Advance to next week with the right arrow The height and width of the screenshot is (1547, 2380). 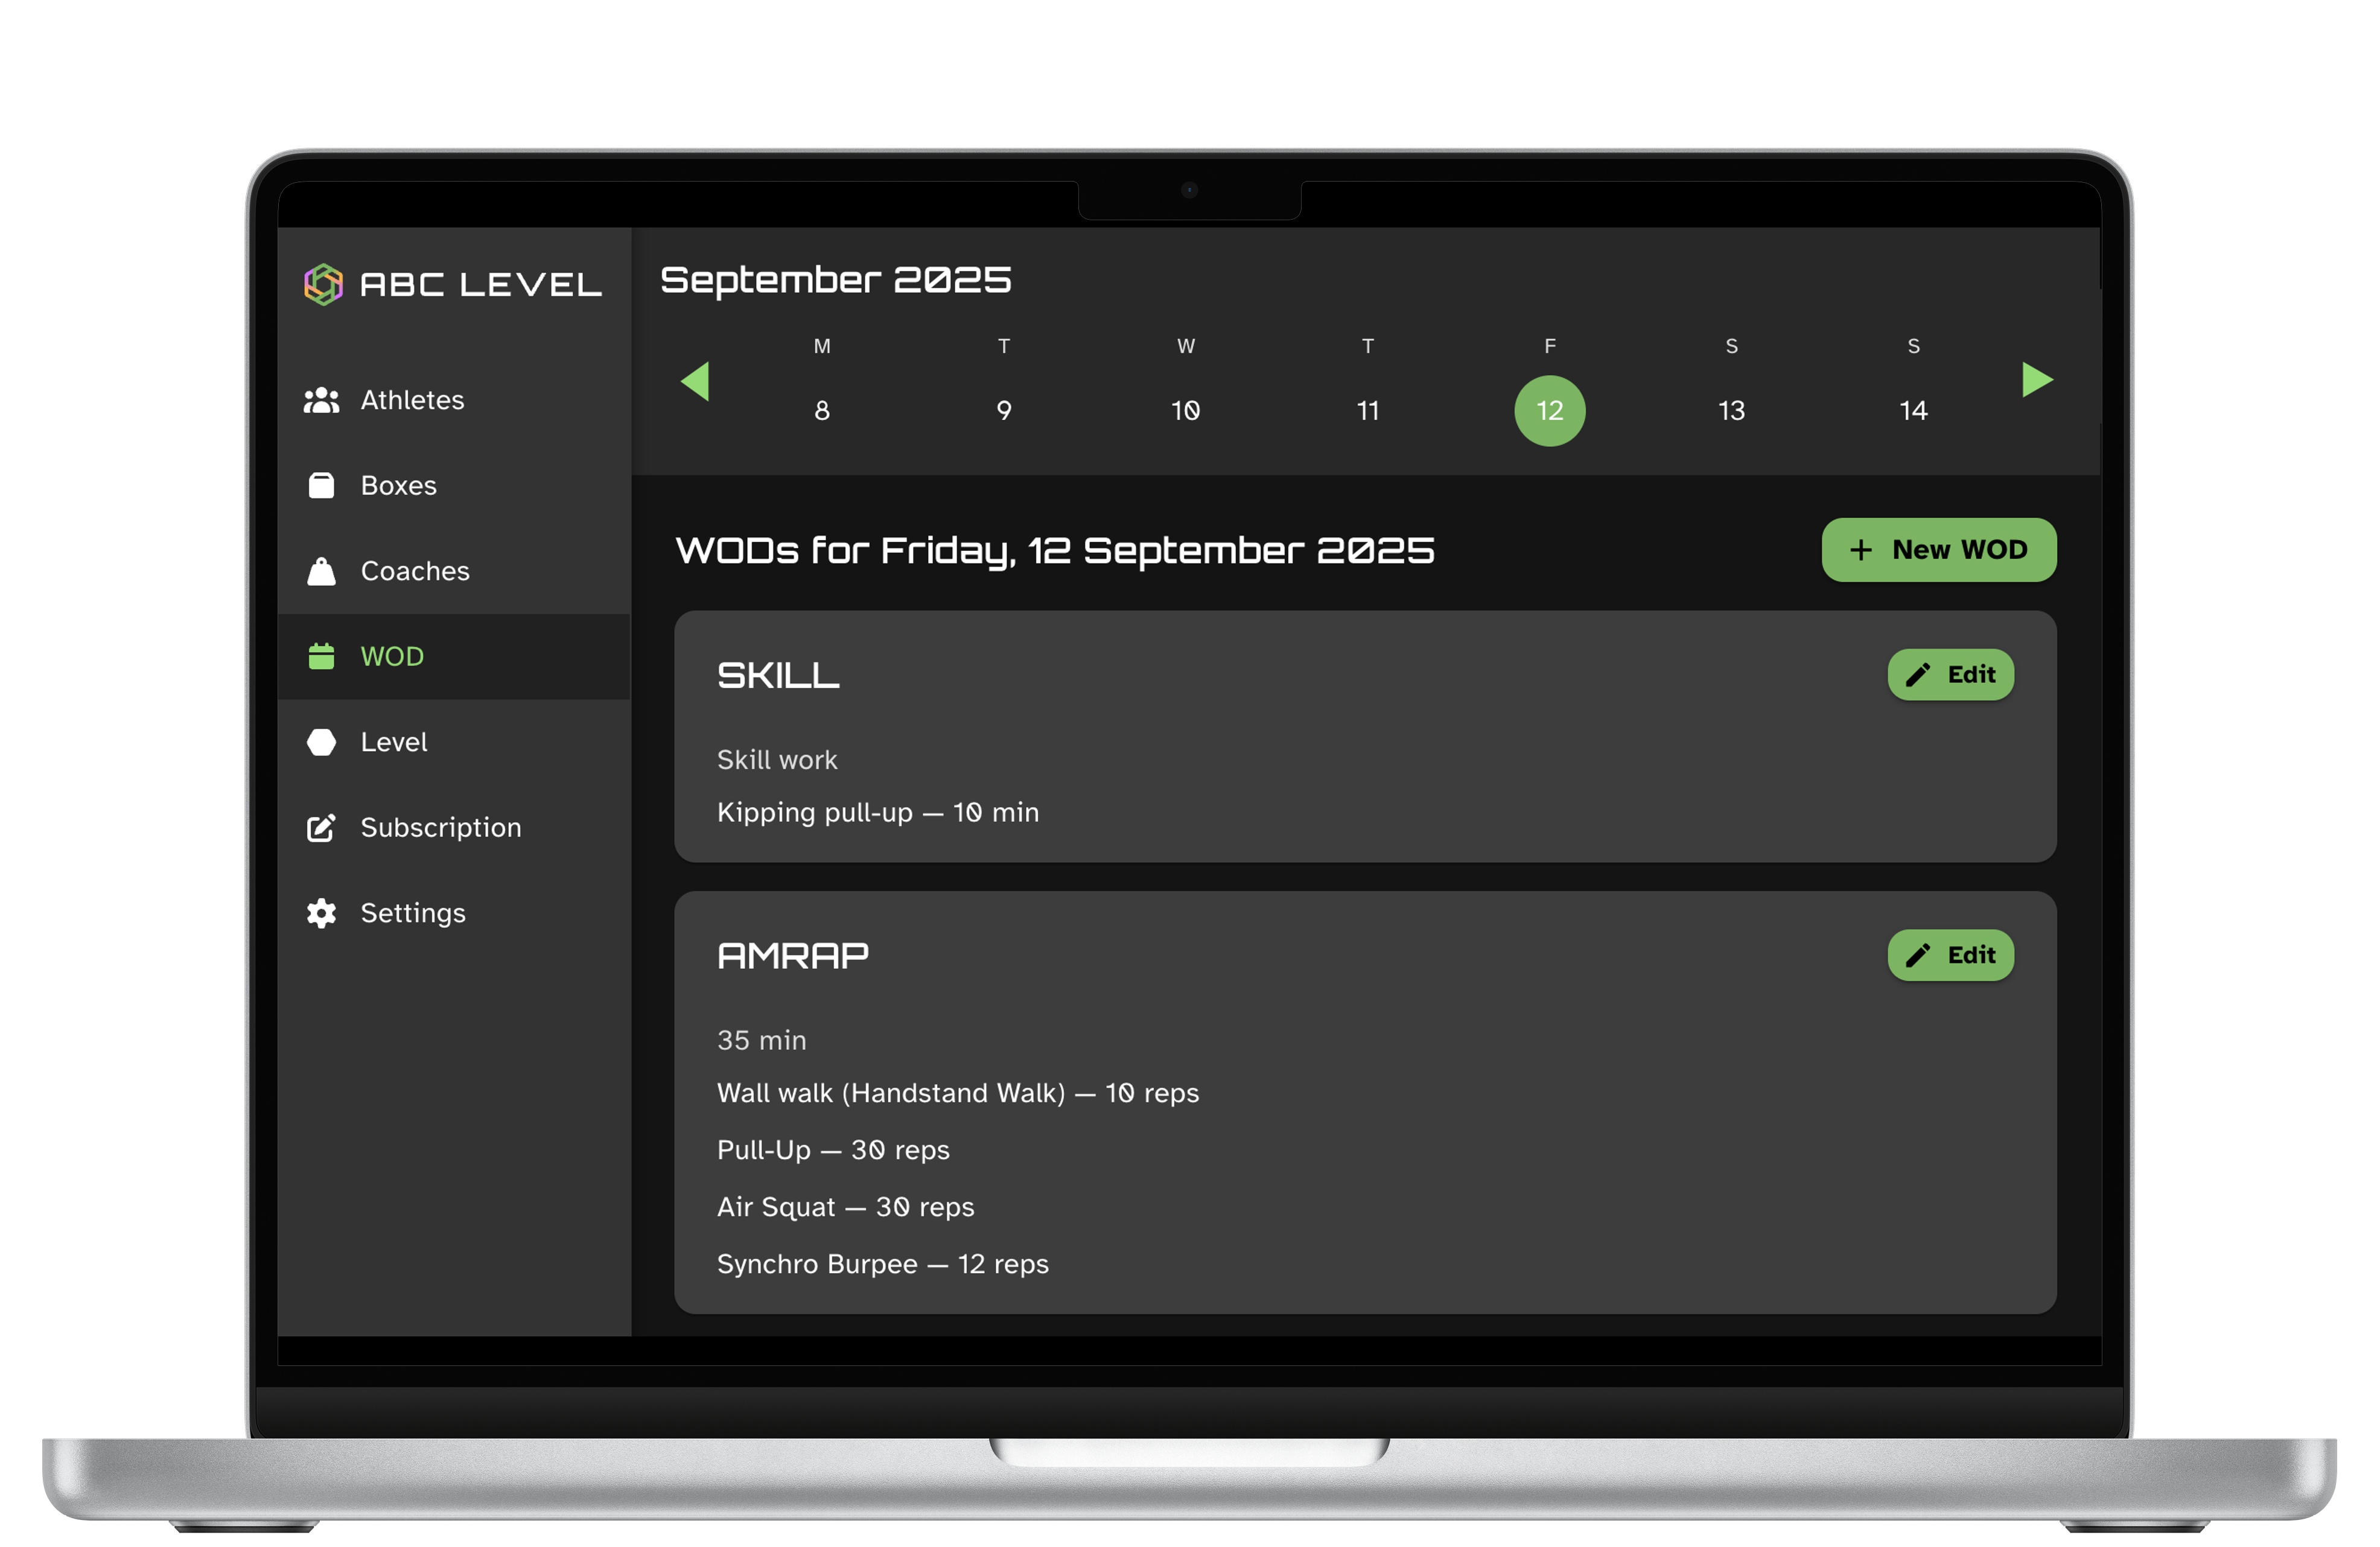[x=2038, y=381]
